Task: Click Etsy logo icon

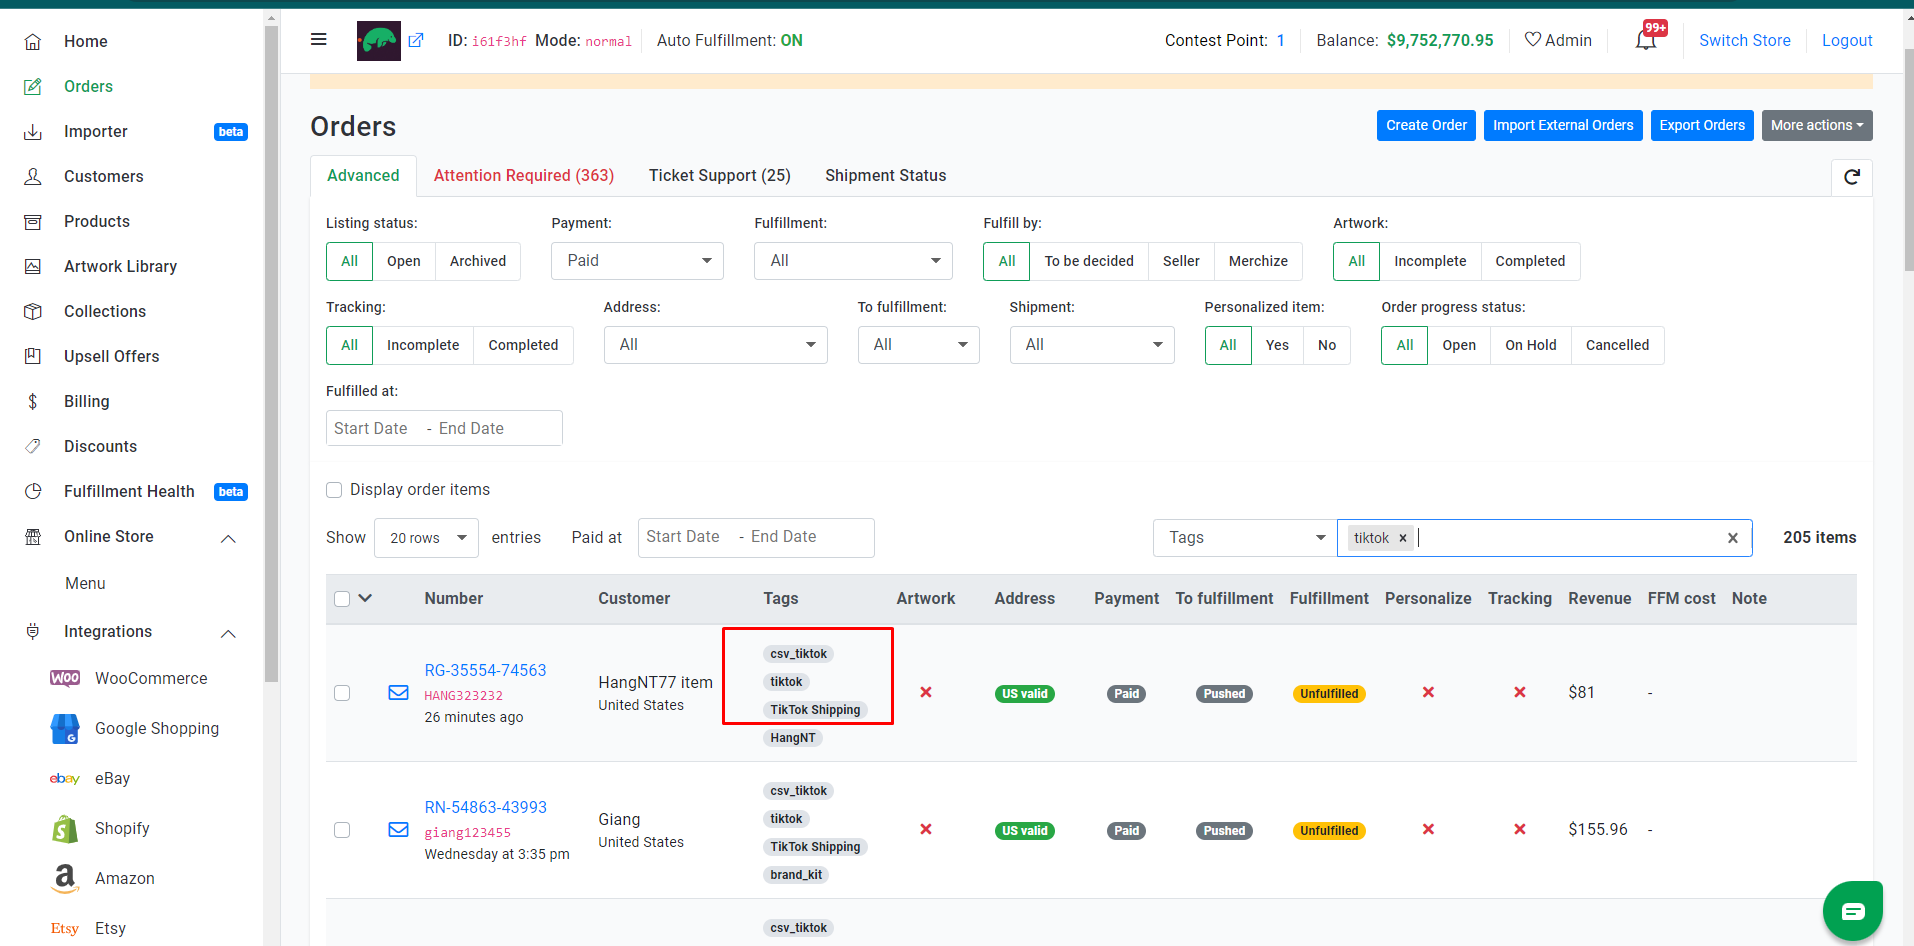Action: coord(65,929)
